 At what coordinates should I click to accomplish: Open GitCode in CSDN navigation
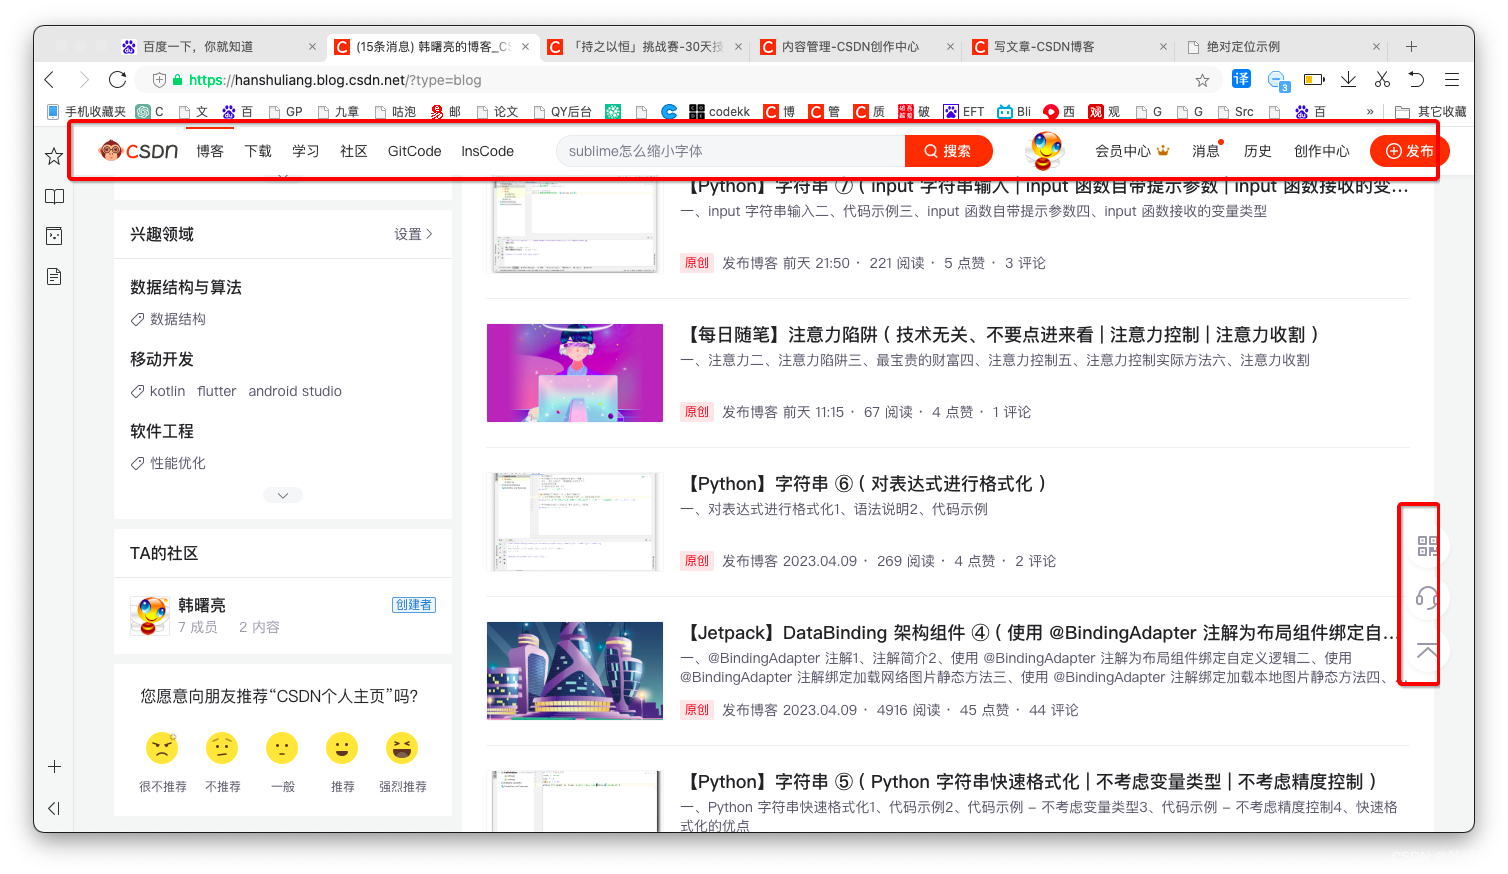pos(414,151)
